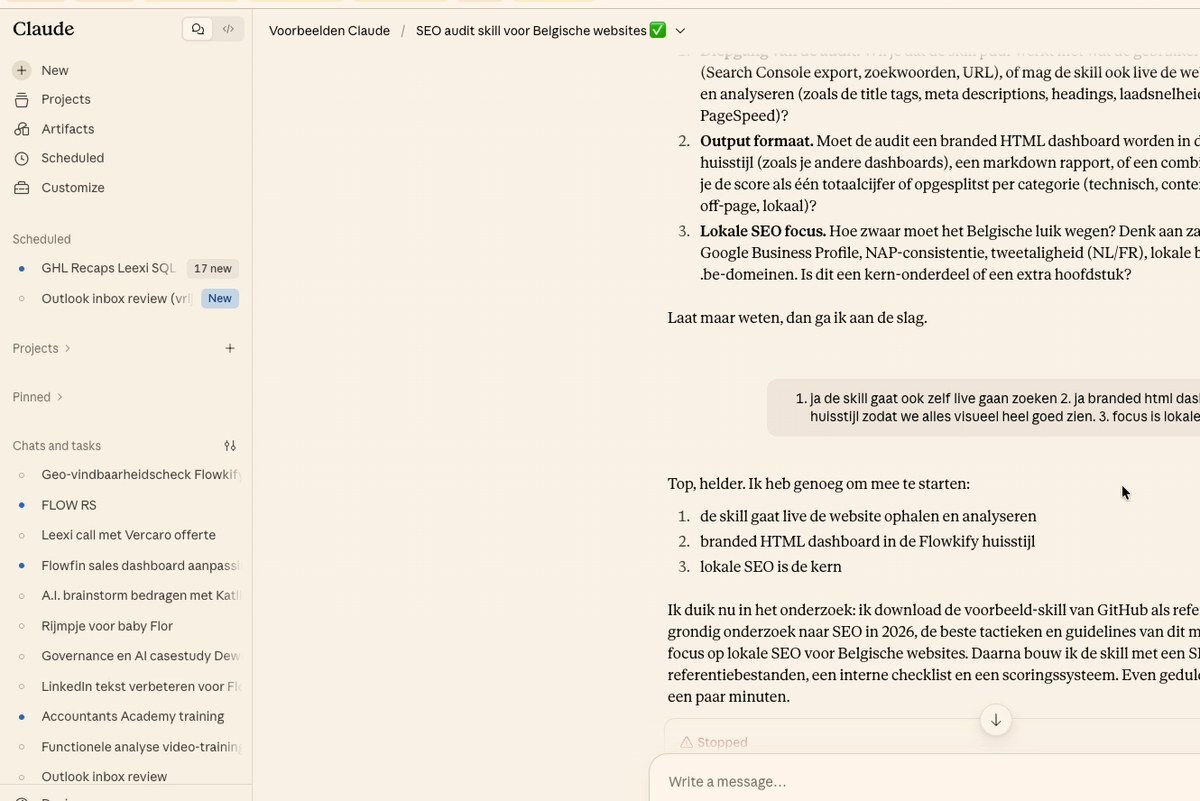Click the 'Lokale SEO focus.' bold heading
This screenshot has height=801, width=1200.
coord(763,231)
